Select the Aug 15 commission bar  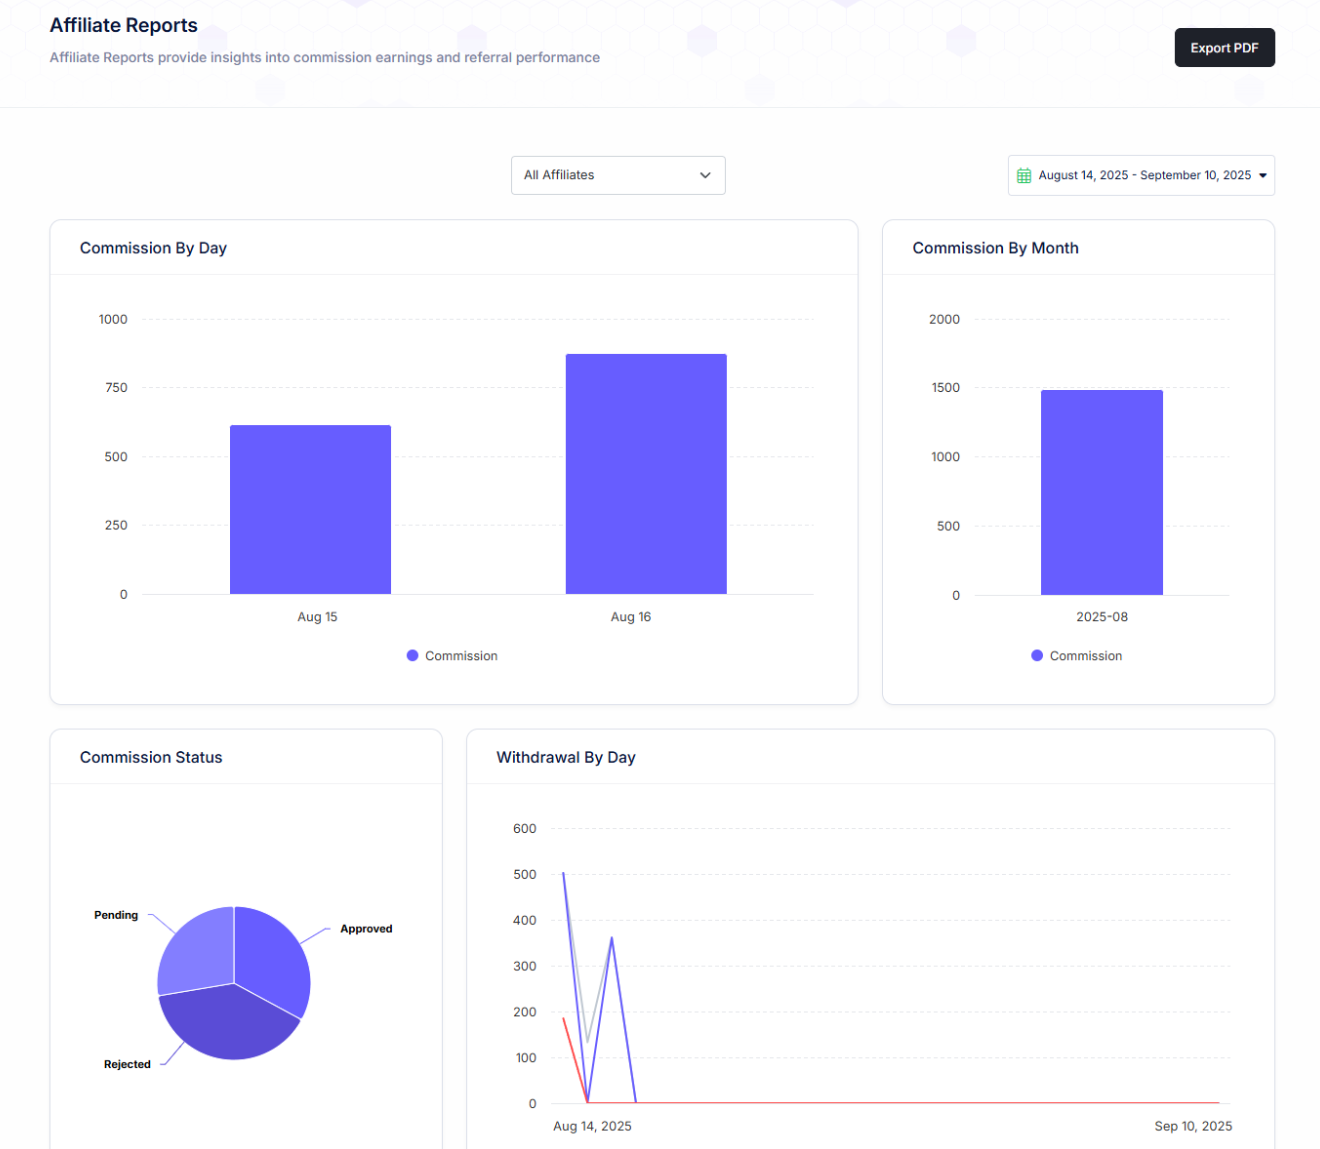tap(310, 510)
